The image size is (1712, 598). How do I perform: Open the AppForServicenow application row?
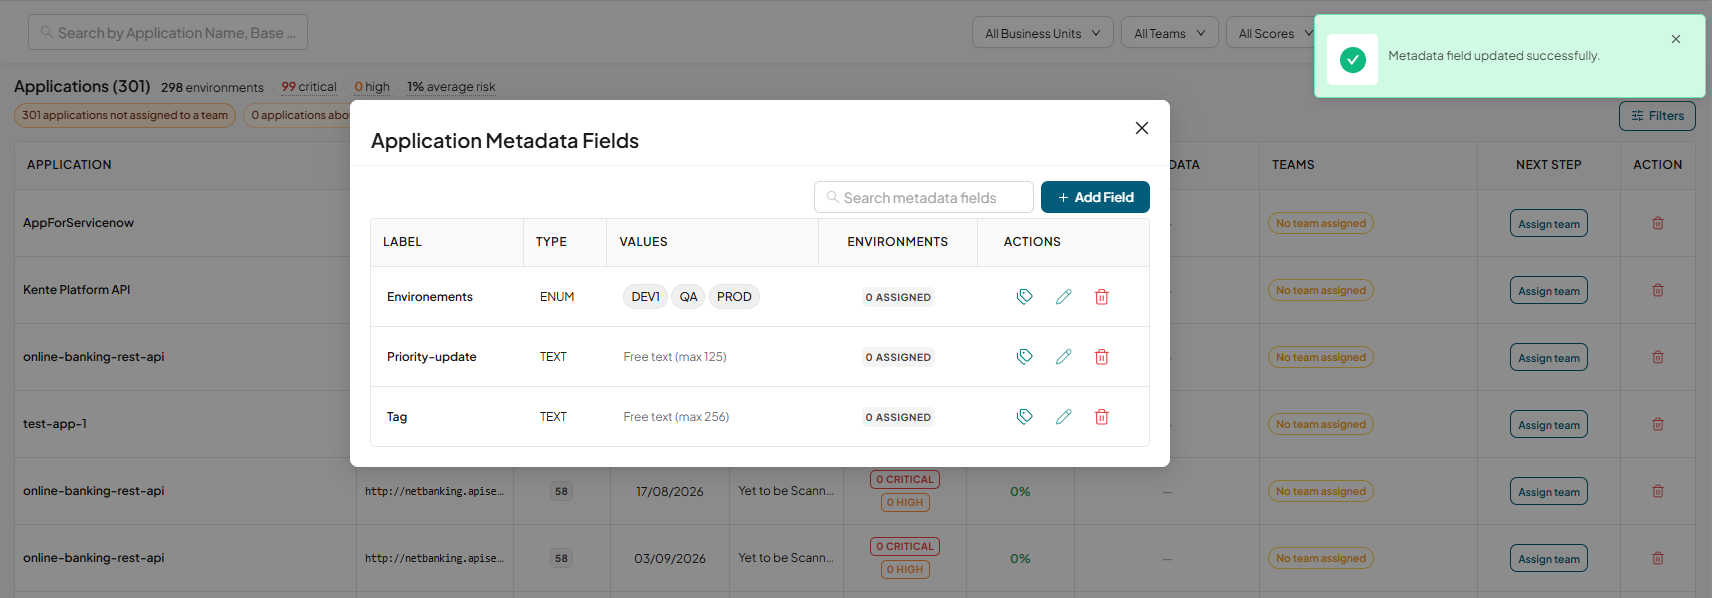[78, 223]
